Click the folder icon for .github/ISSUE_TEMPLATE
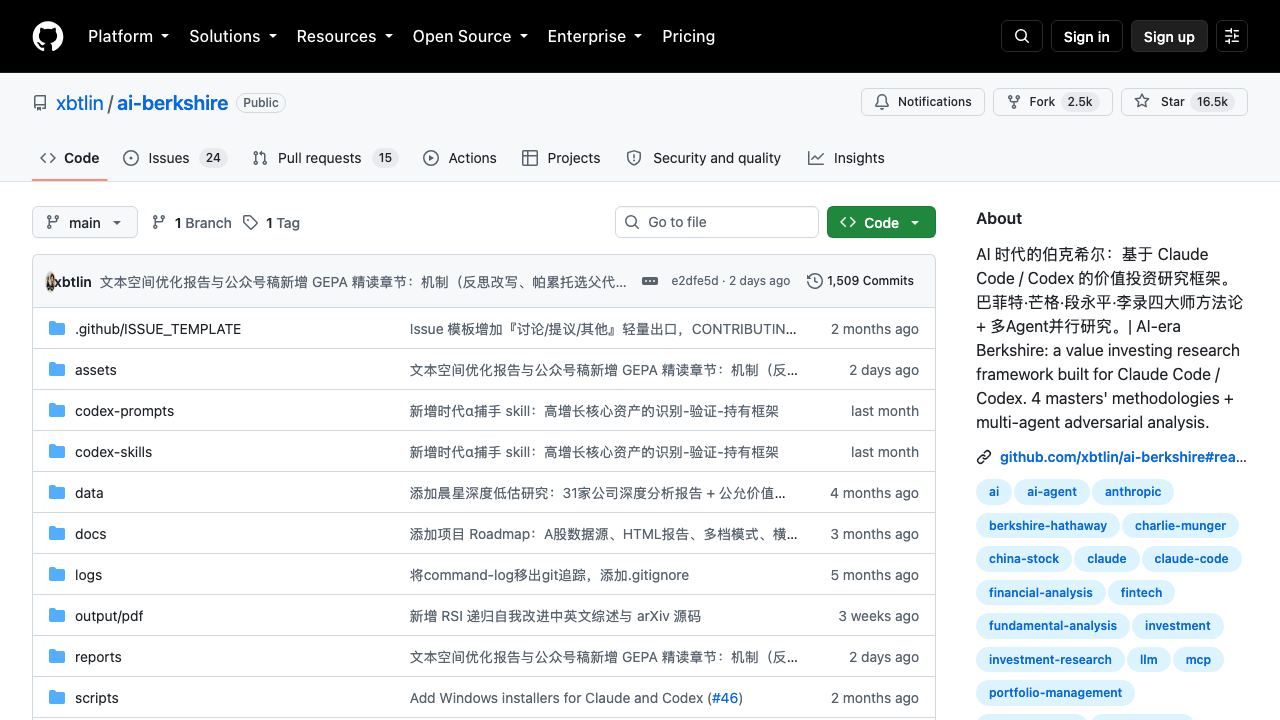 click(x=57, y=328)
